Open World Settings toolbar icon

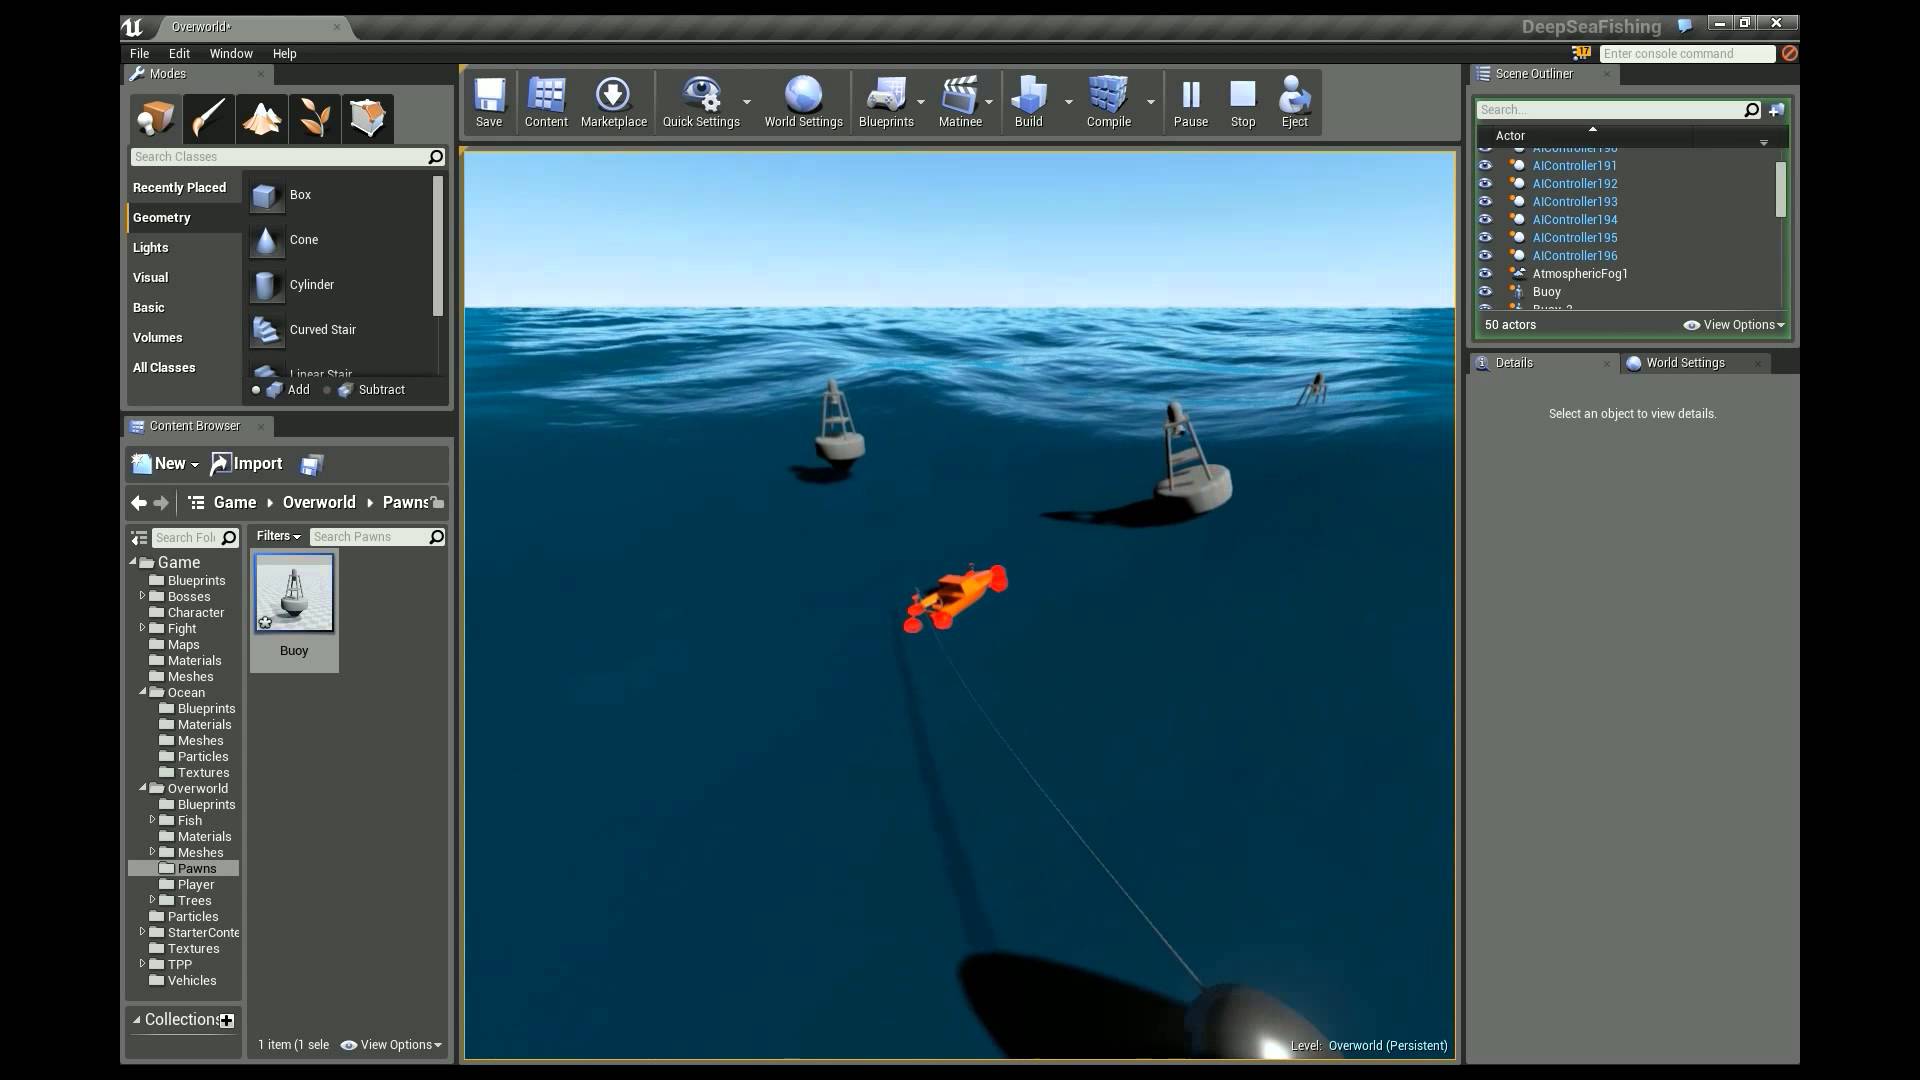click(x=803, y=102)
